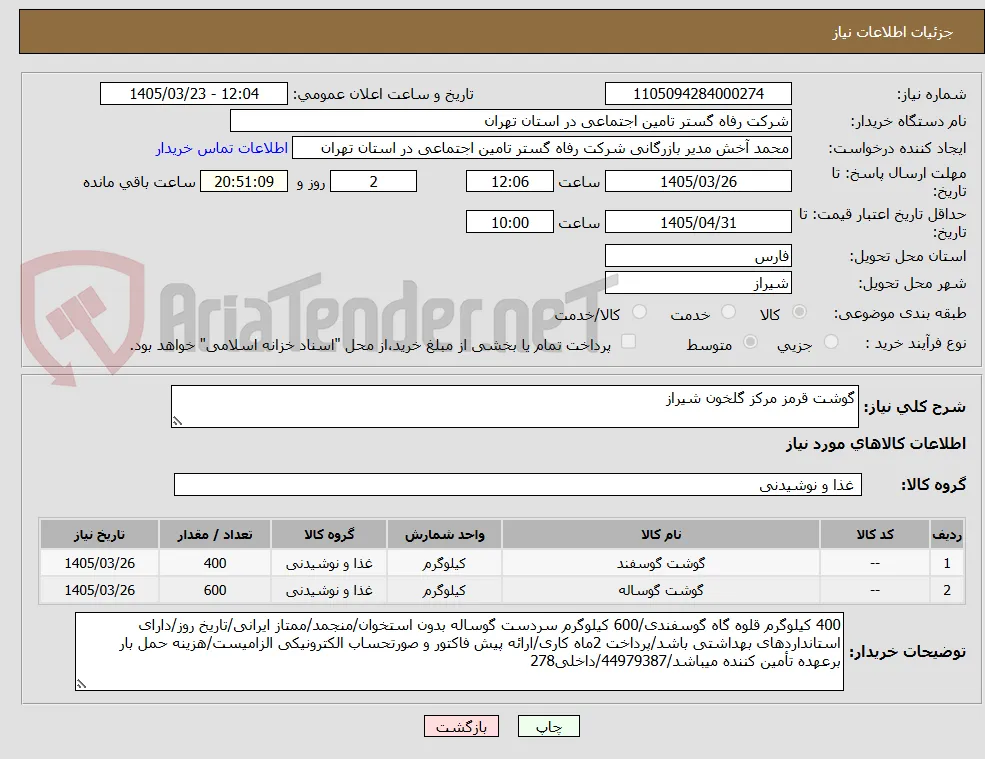Click the validity time field 10:00
The width and height of the screenshot is (985, 759).
point(509,222)
